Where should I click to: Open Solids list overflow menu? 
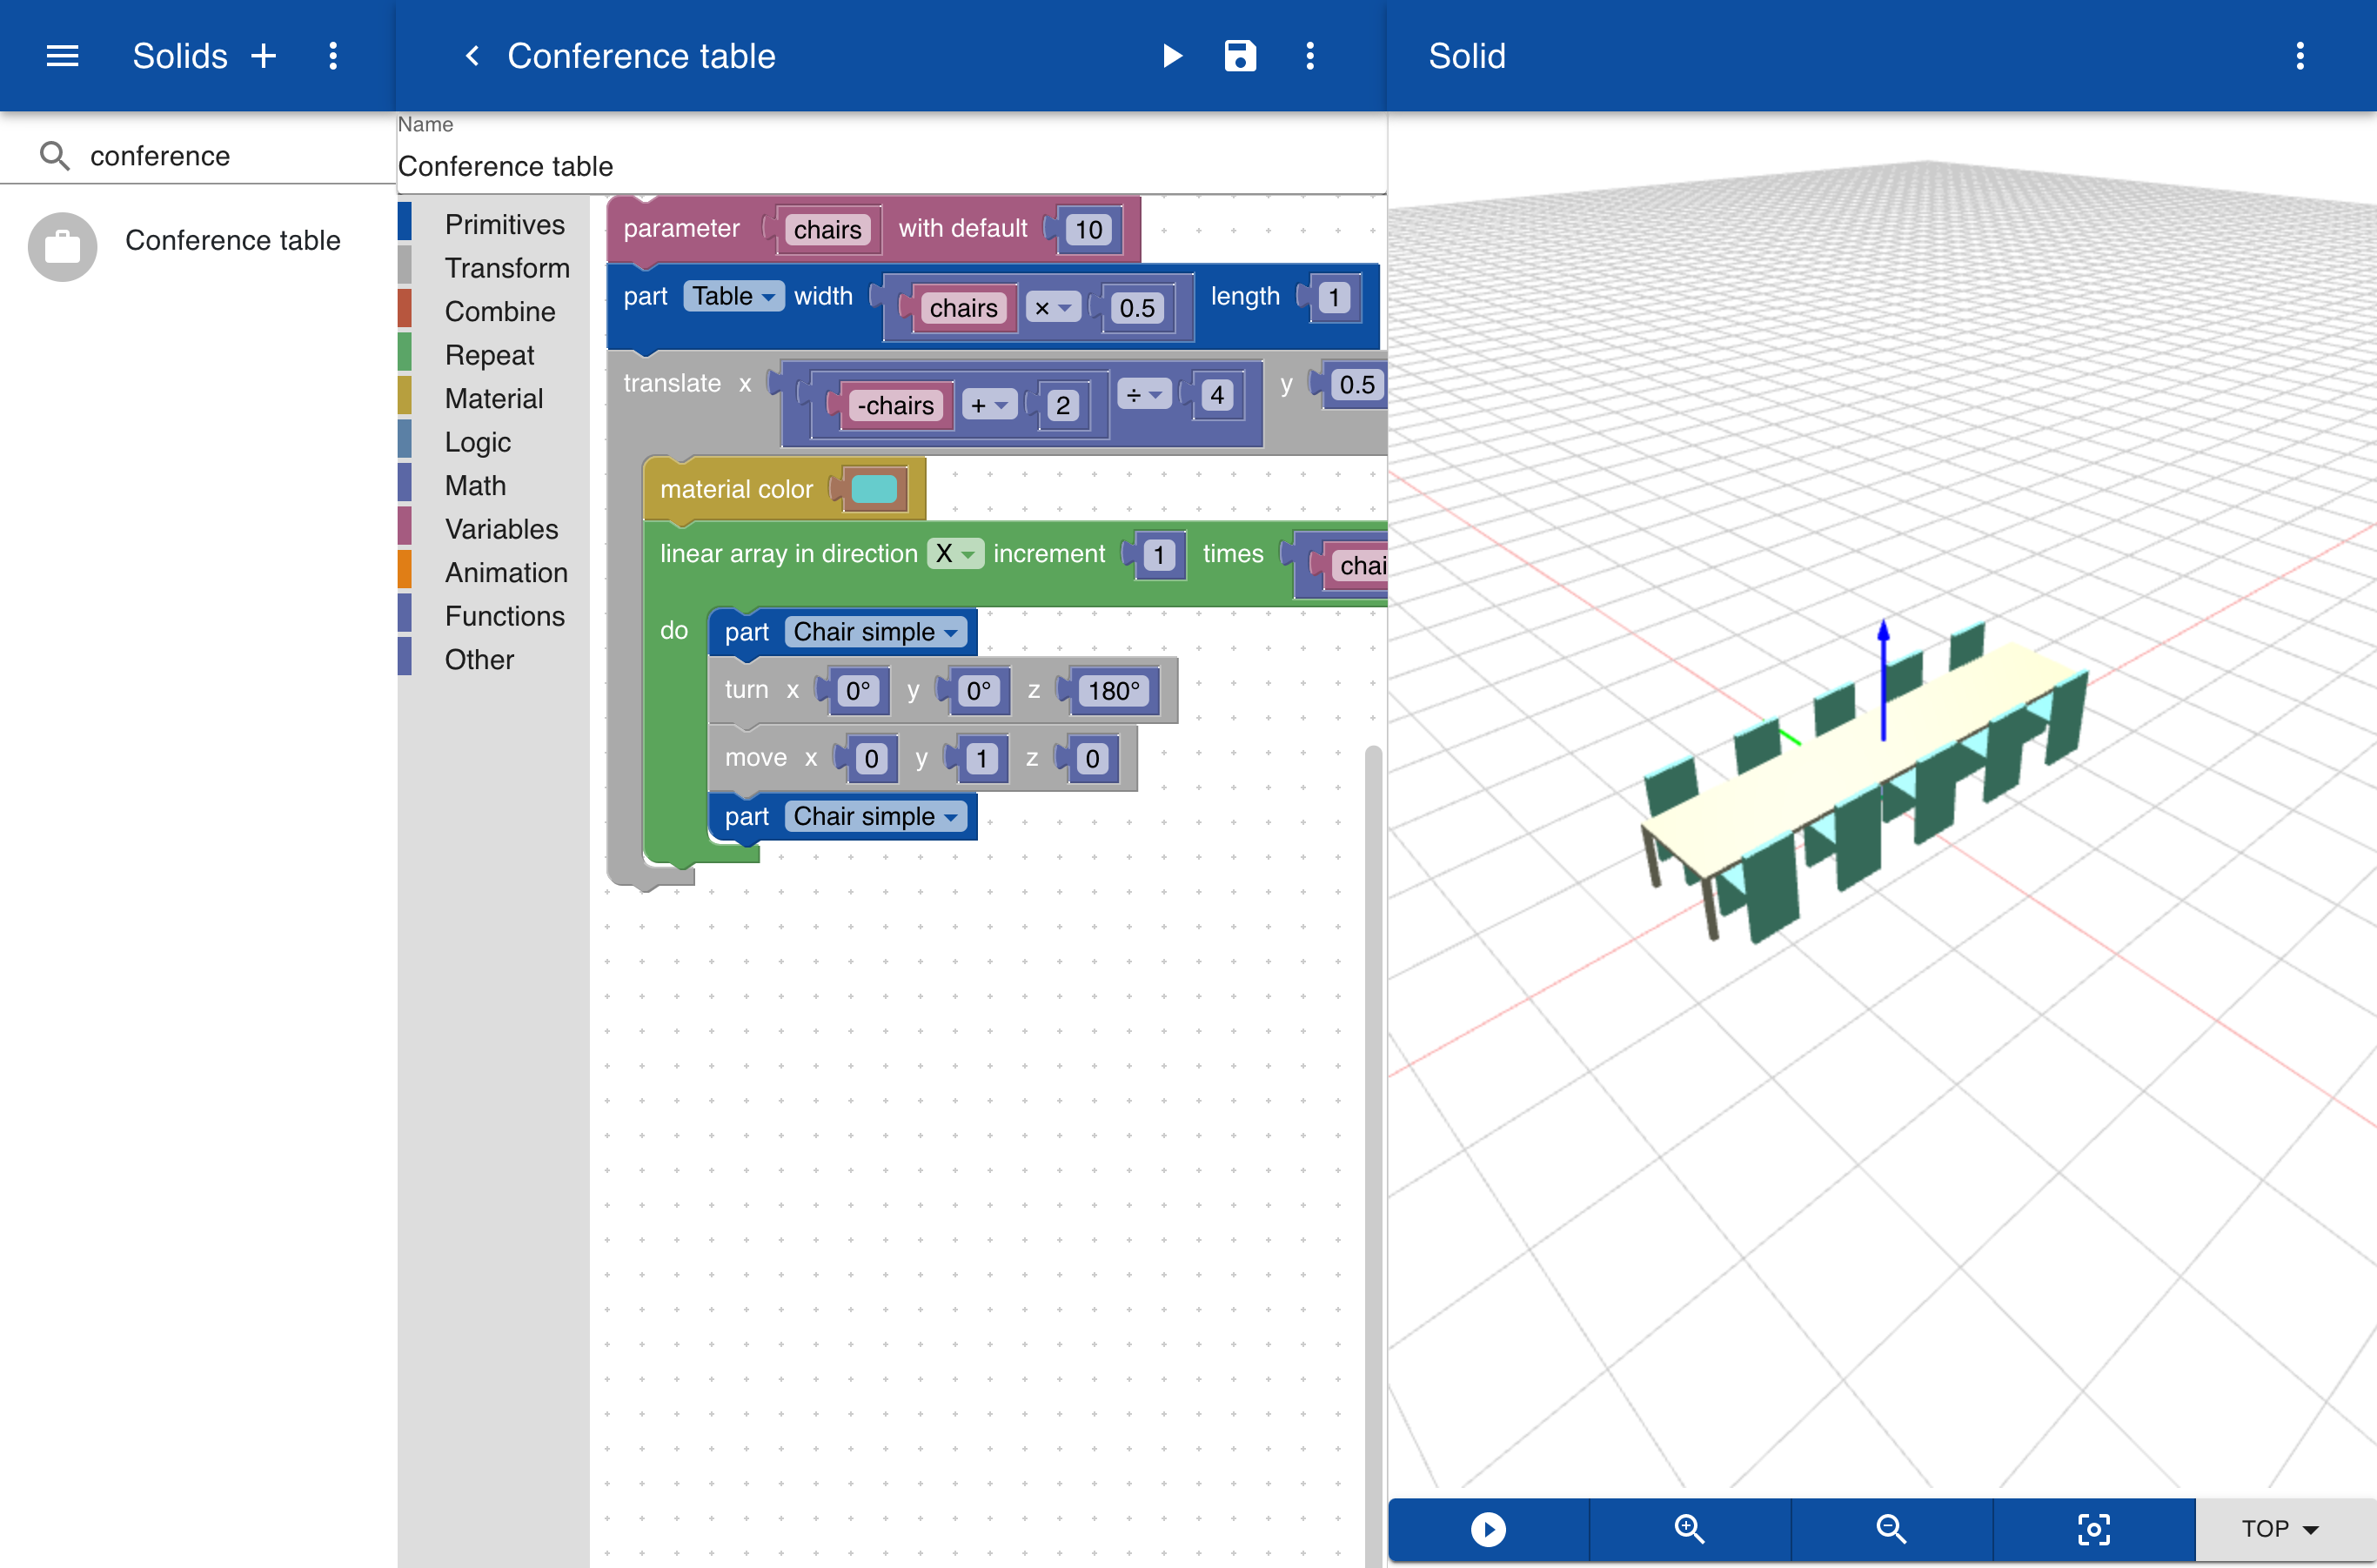(333, 56)
